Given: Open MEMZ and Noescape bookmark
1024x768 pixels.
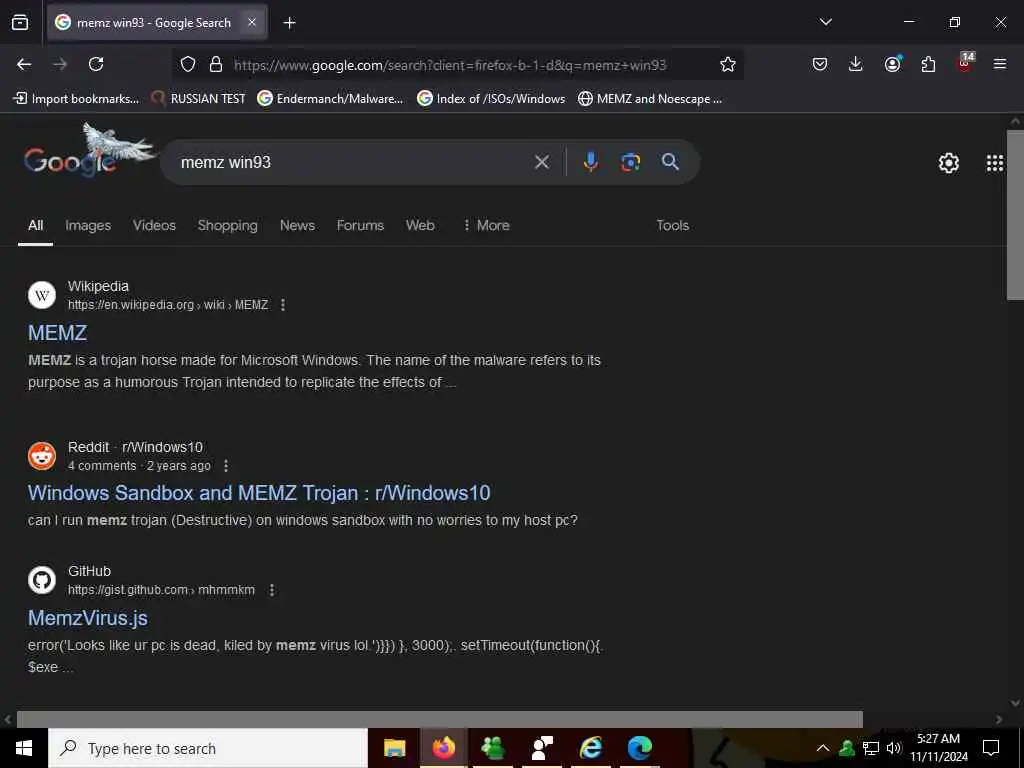Looking at the screenshot, I should [650, 99].
